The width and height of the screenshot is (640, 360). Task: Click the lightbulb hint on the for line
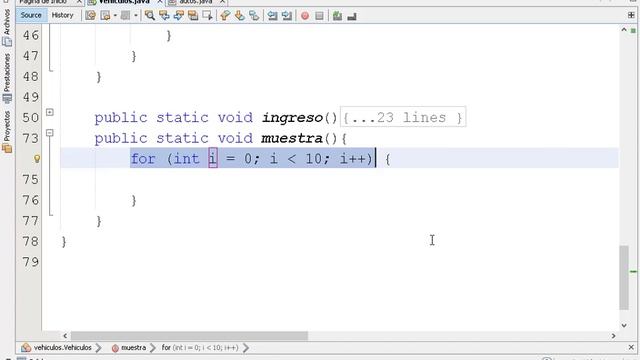[x=37, y=159]
